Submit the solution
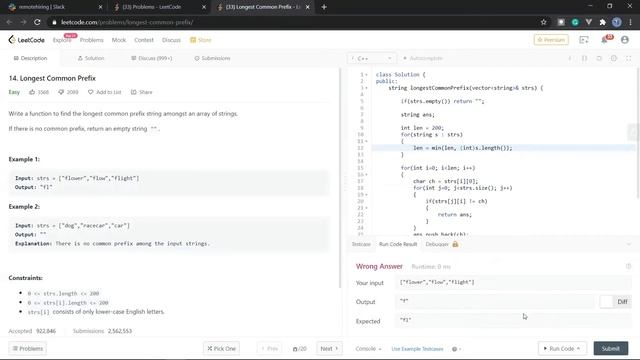Viewport: 640px width, 360px height. 611,349
